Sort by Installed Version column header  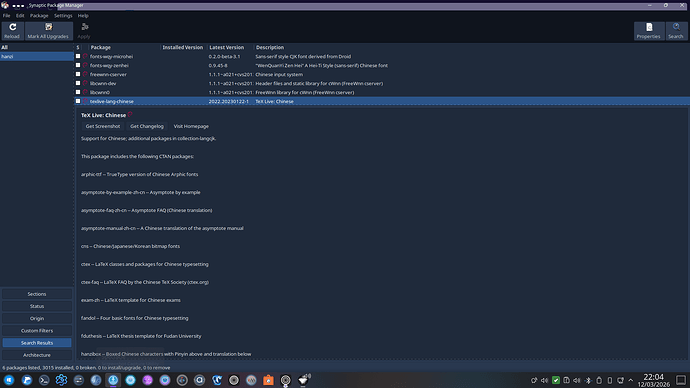pyautogui.click(x=183, y=48)
